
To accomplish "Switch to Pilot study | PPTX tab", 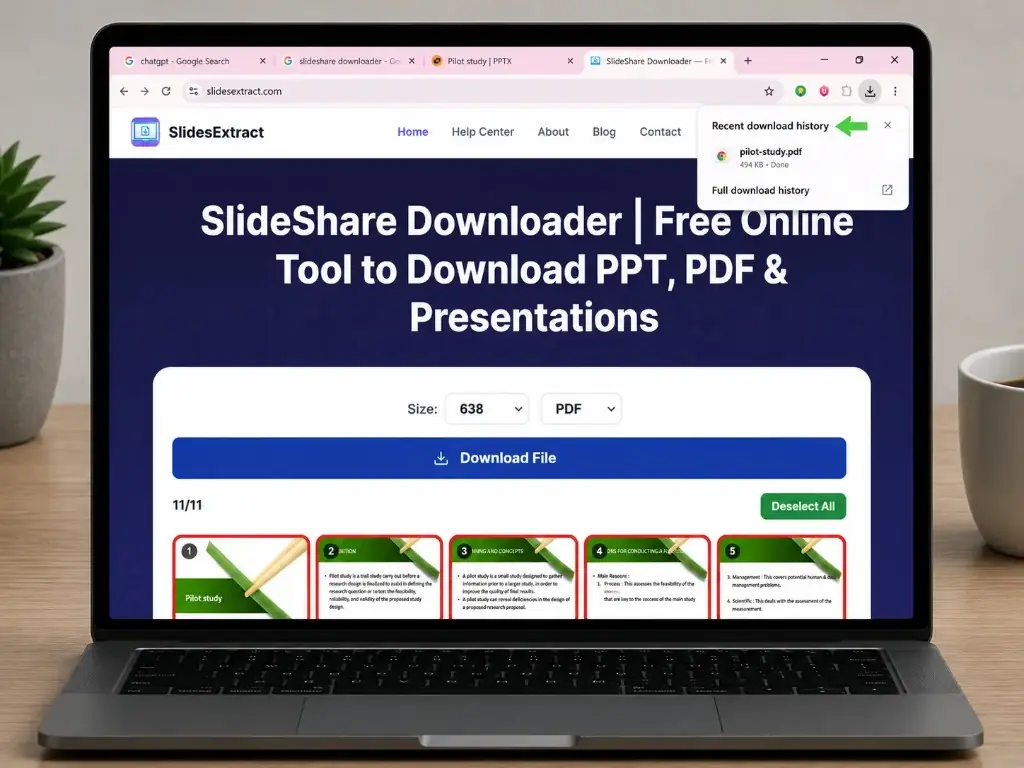I will tap(503, 61).
